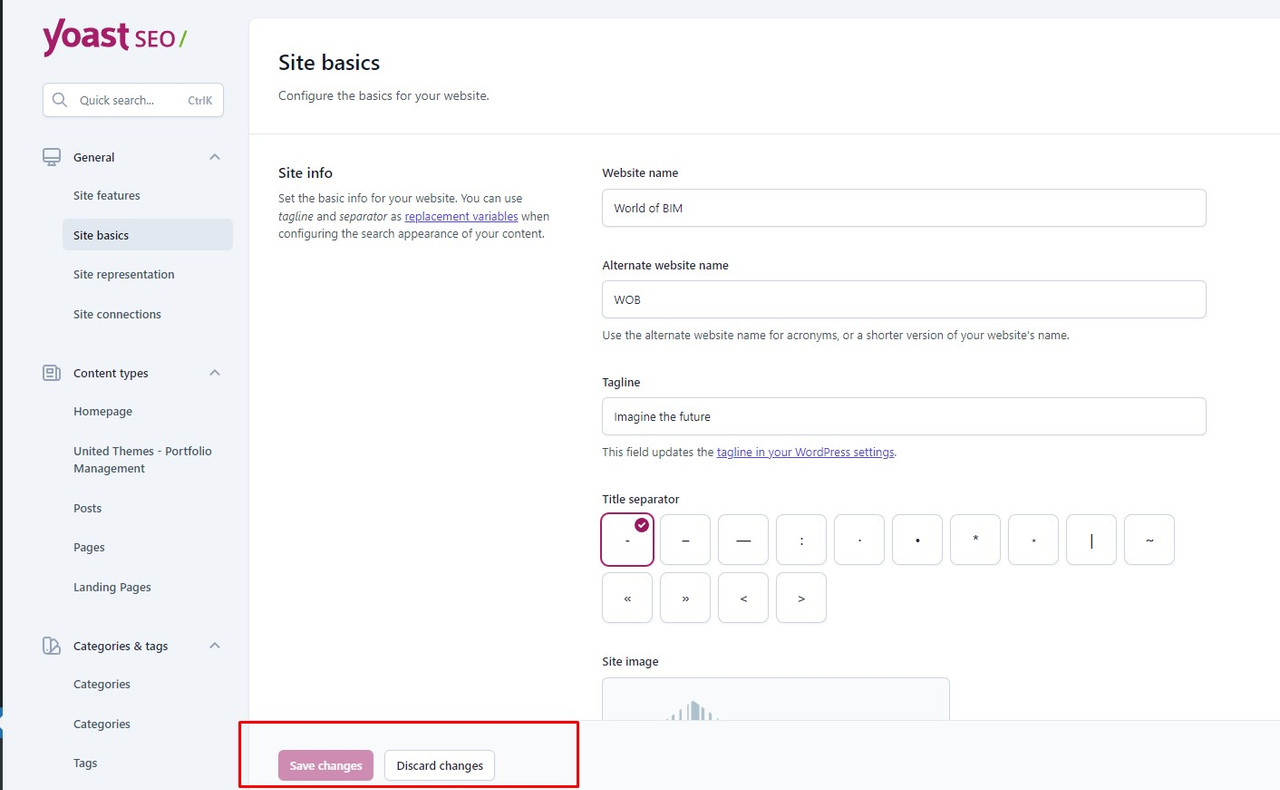This screenshot has height=790, width=1280.
Task: Collapse the Categories & tags chevron
Action: (214, 646)
